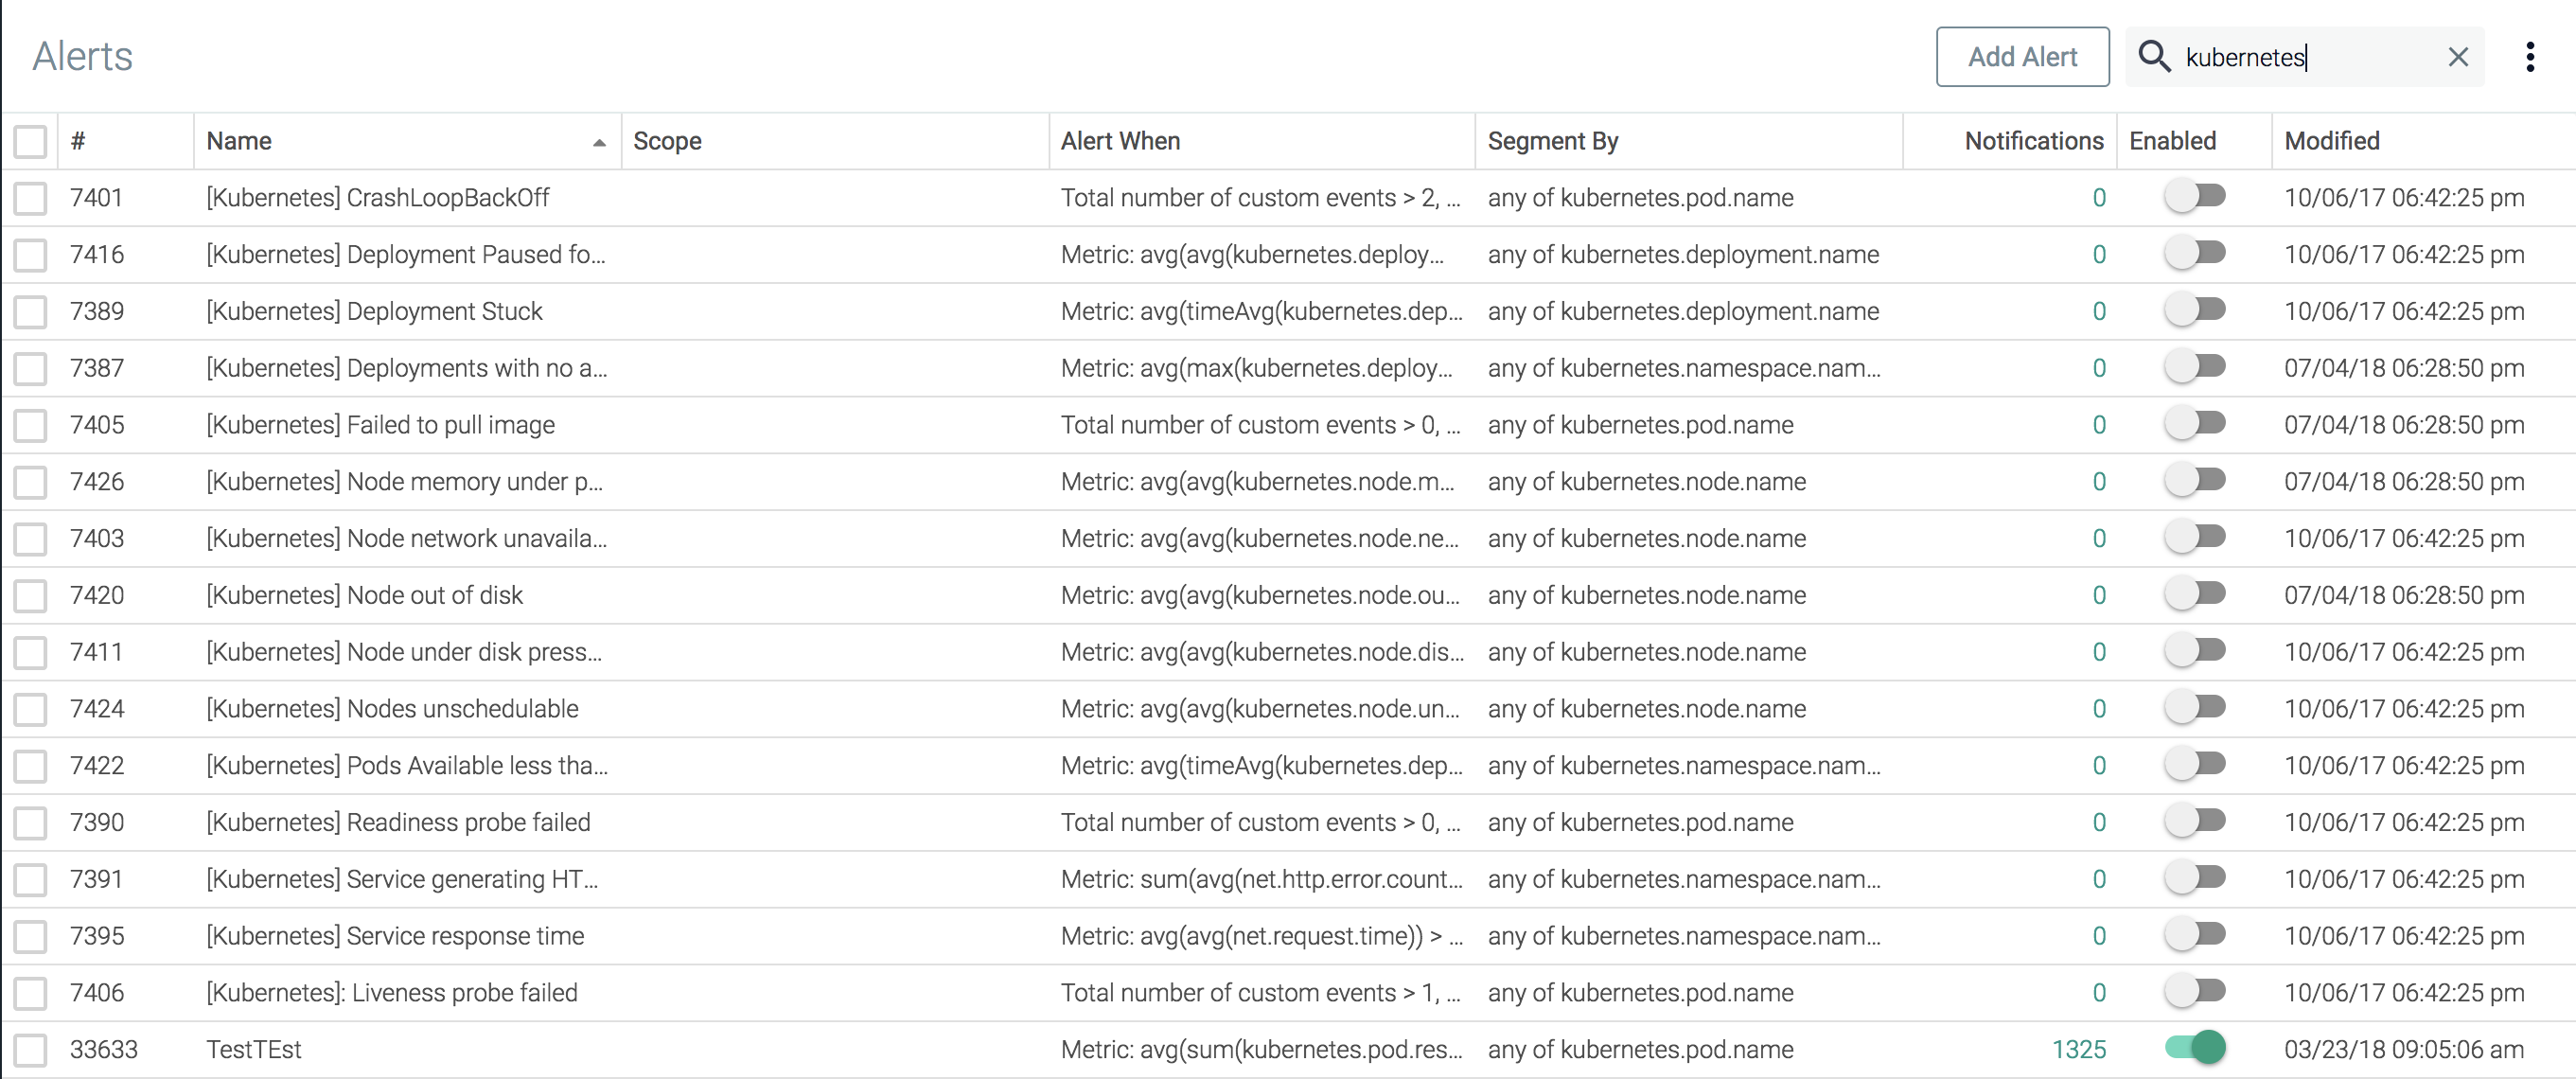Click the search magnifier icon
This screenshot has height=1079, width=2576.
point(2154,57)
